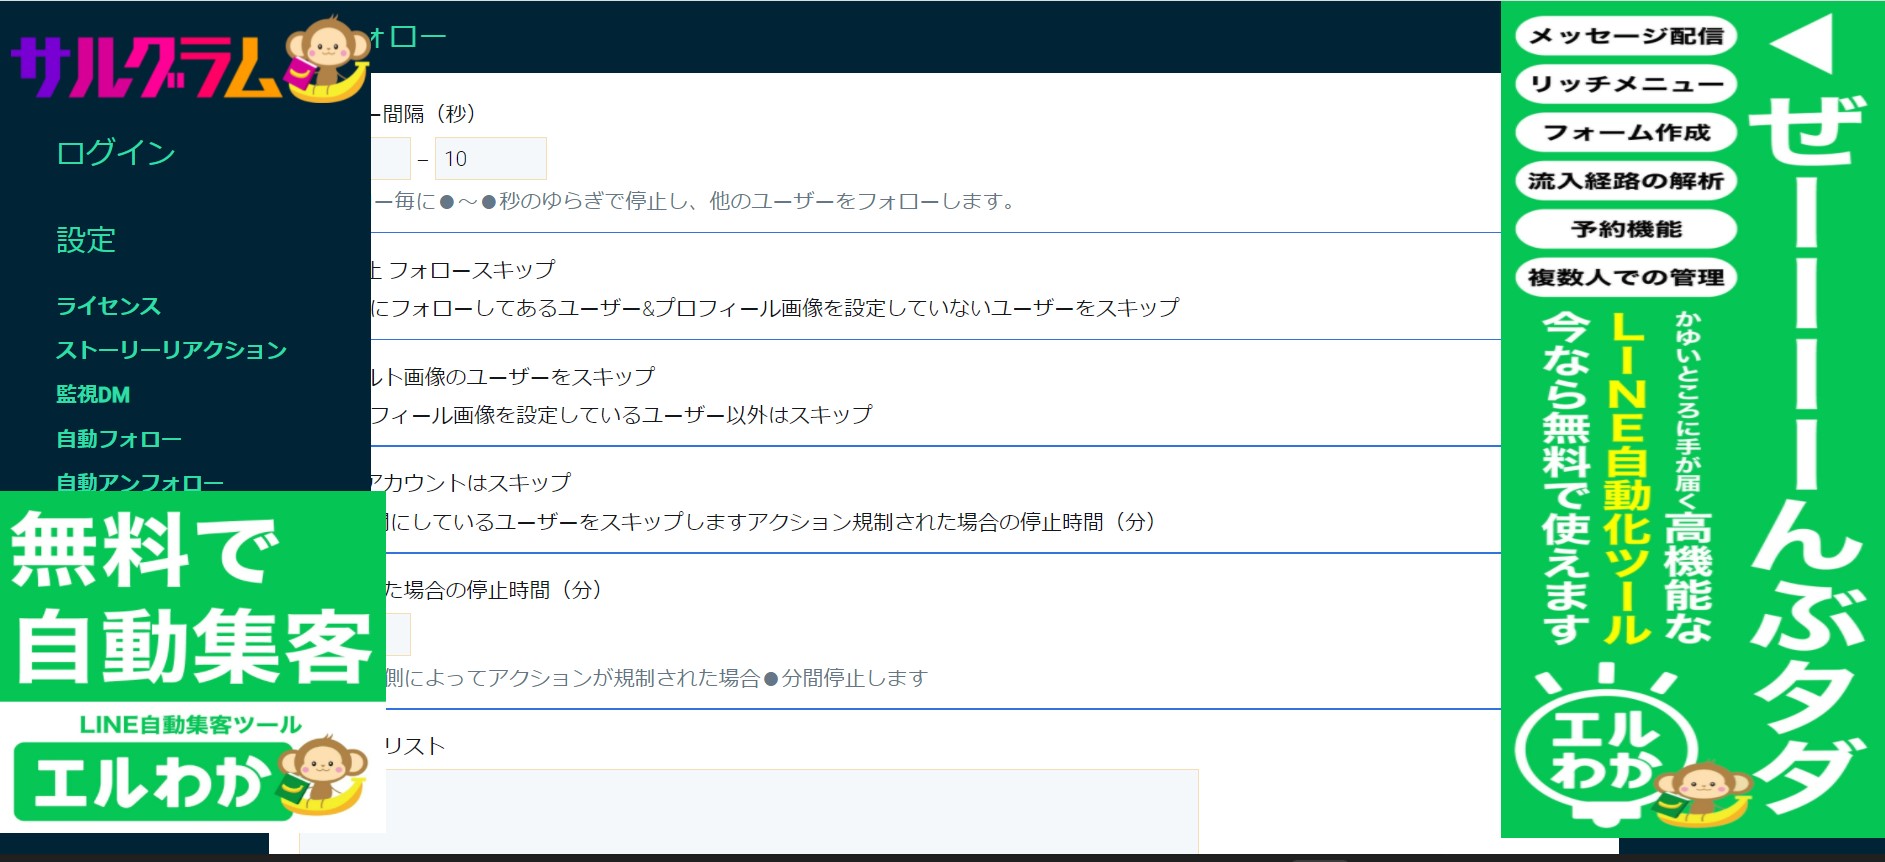
Task: Click the フォーム作成 pill
Action: tap(1626, 132)
